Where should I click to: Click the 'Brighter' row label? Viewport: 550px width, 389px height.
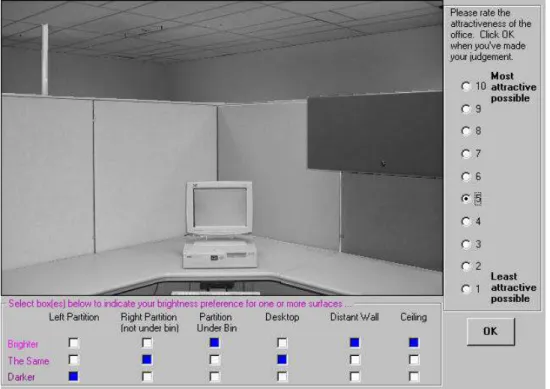click(23, 344)
